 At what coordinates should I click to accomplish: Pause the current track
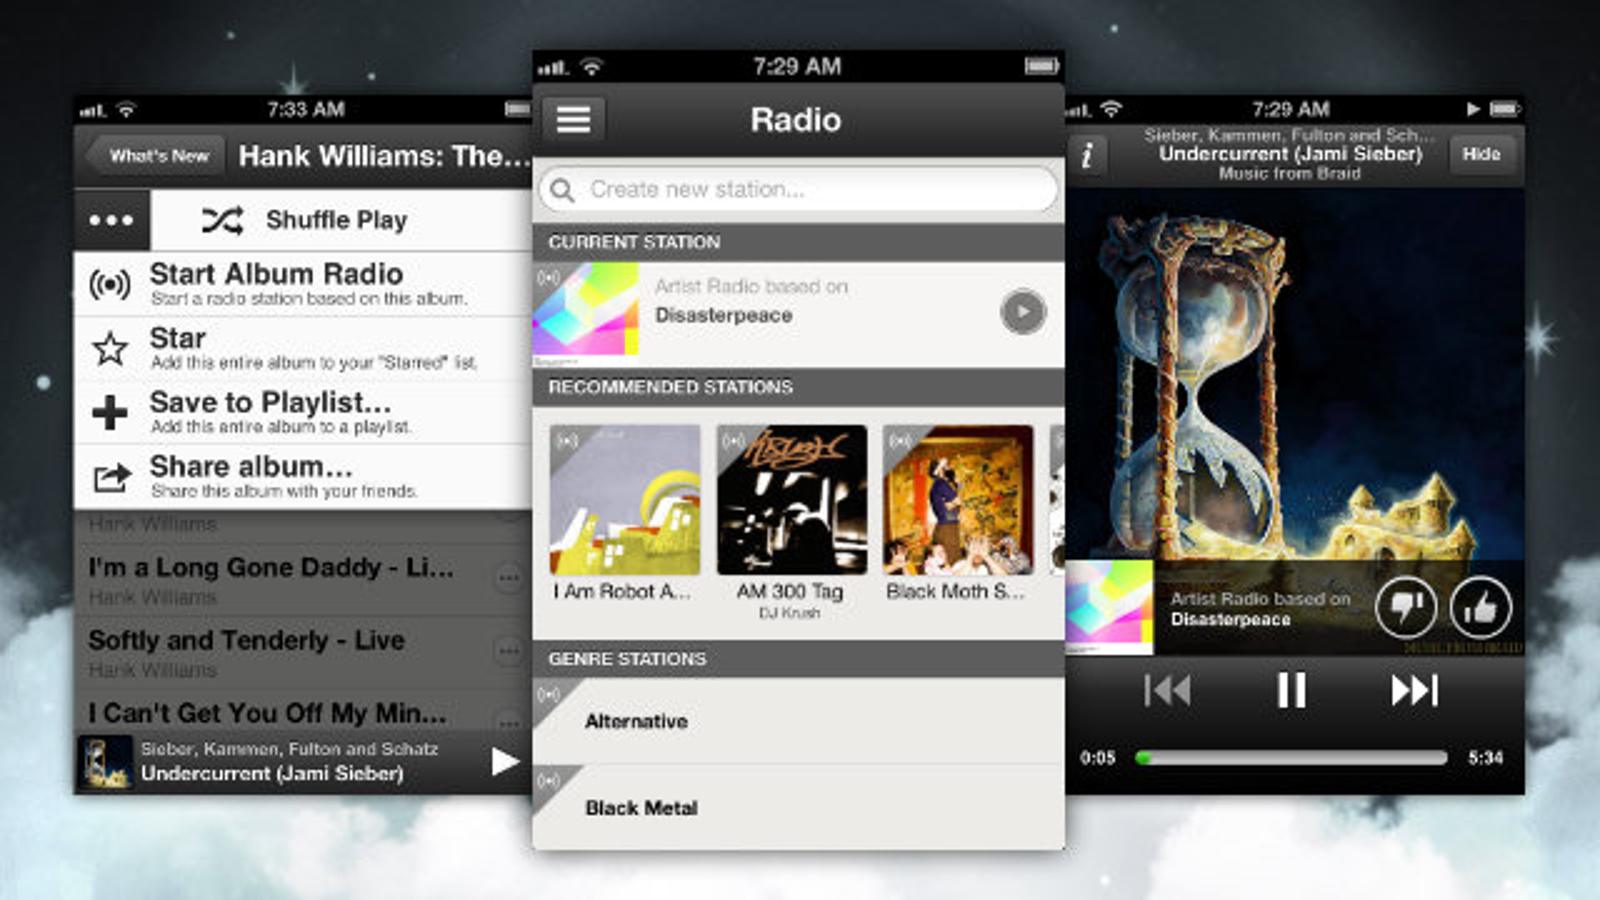pyautogui.click(x=1291, y=690)
